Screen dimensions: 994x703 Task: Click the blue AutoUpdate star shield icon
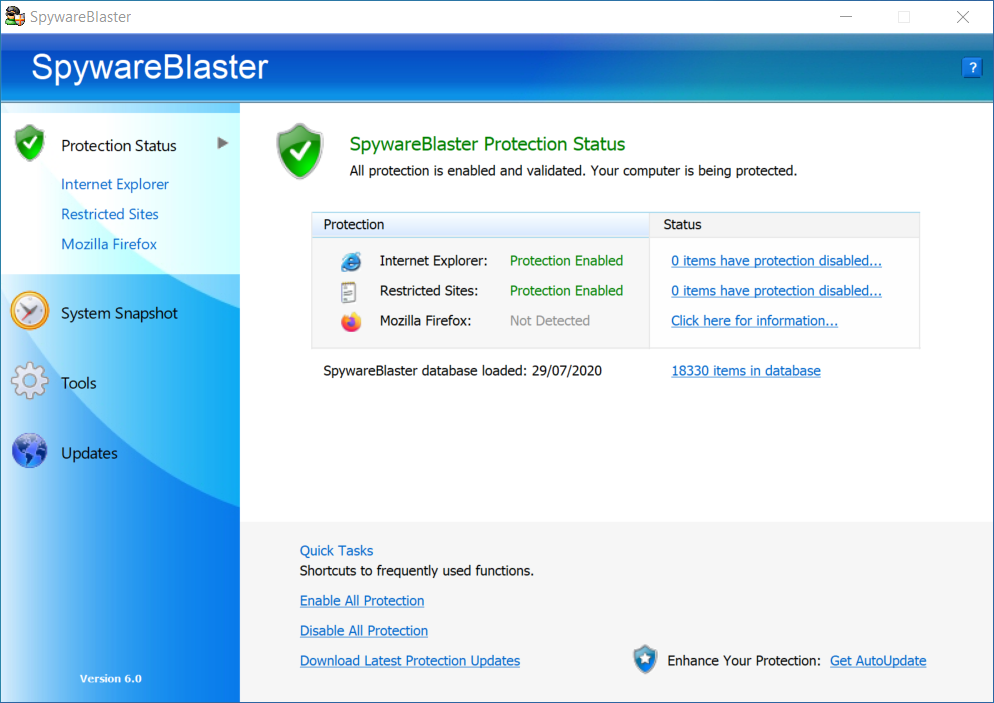[645, 659]
